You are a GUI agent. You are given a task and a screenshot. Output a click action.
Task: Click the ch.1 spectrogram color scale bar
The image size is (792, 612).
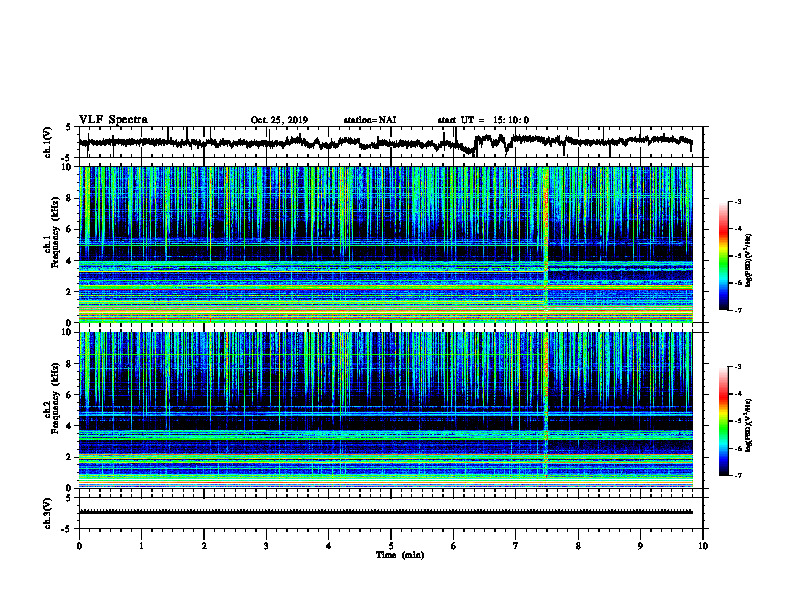click(723, 256)
